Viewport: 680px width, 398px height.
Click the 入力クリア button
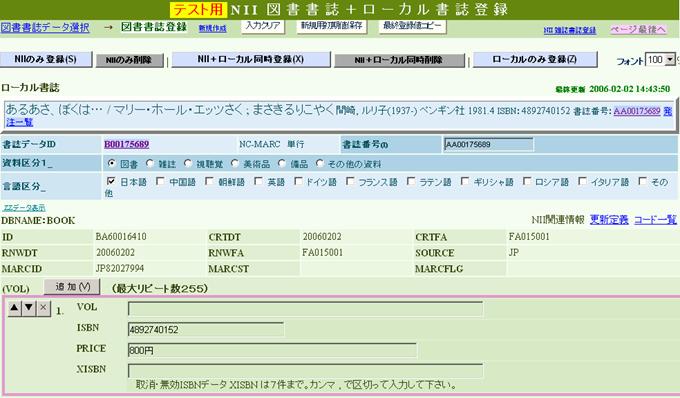click(x=263, y=26)
